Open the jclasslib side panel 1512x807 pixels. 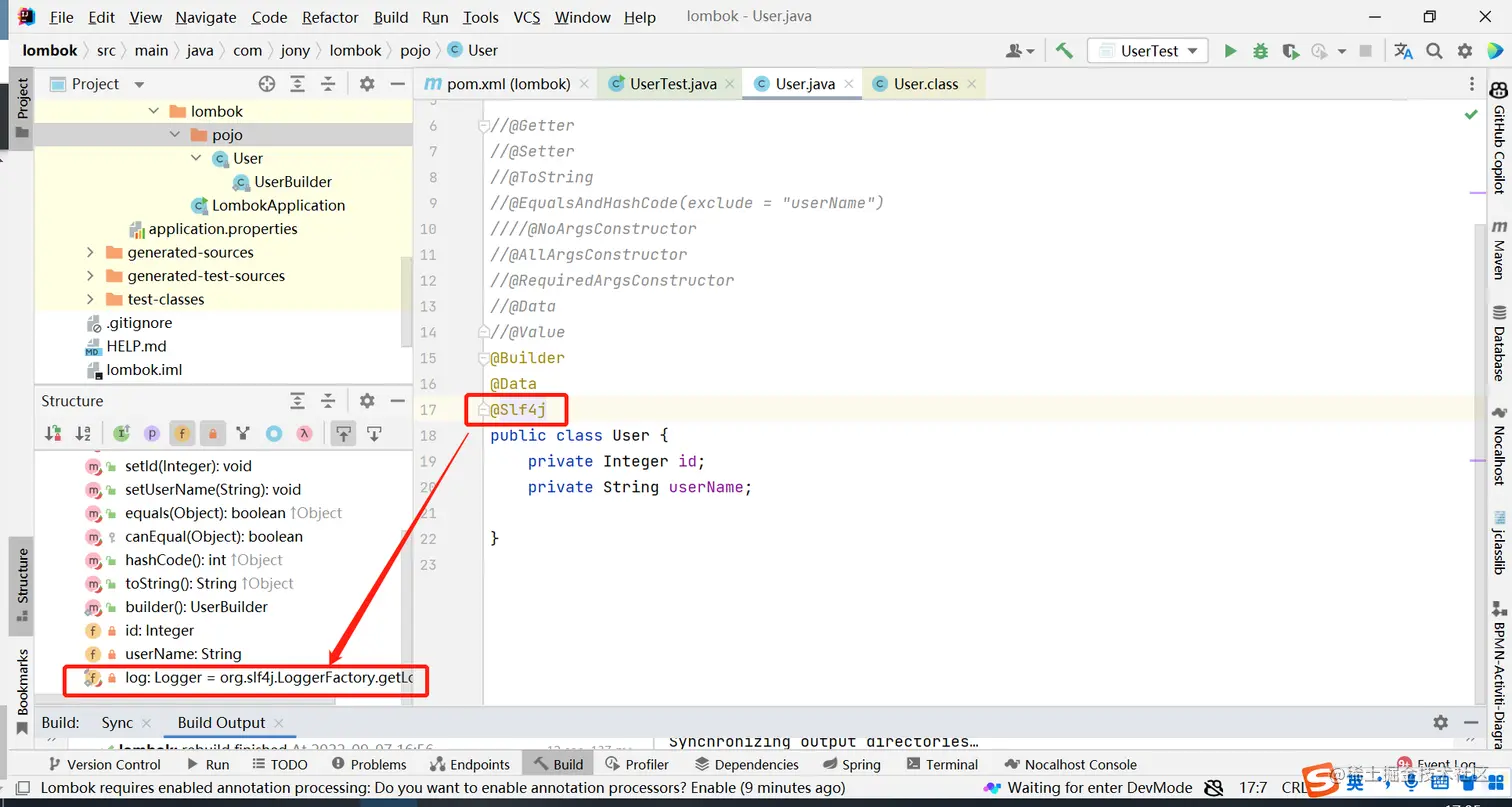pos(1499,542)
